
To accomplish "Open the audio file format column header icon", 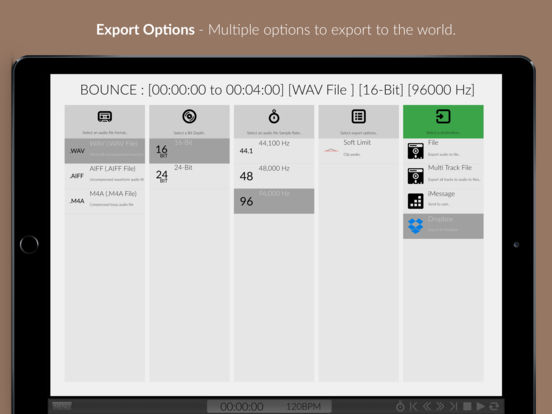I will tap(105, 117).
